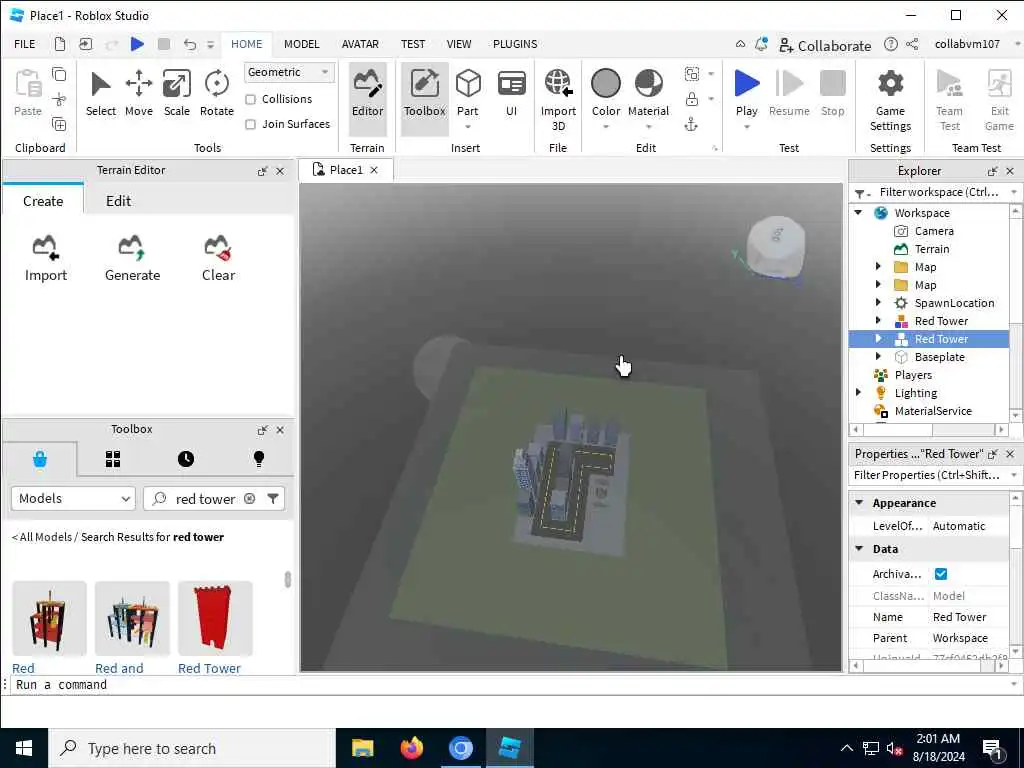The image size is (1024, 768).
Task: Click Import 3D
Action: pos(558,99)
